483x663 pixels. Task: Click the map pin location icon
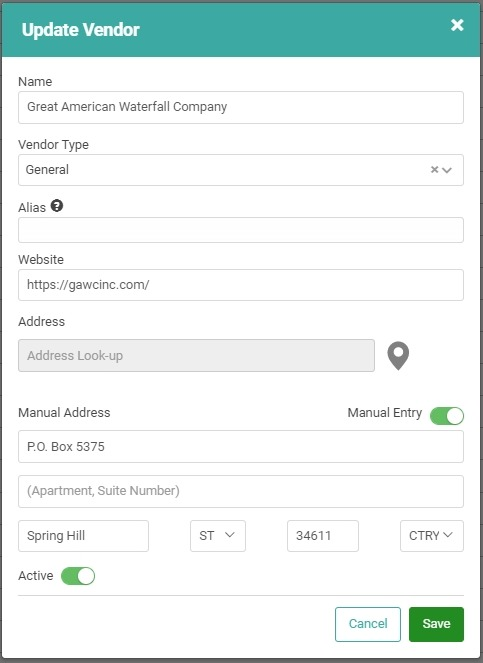pyautogui.click(x=398, y=356)
